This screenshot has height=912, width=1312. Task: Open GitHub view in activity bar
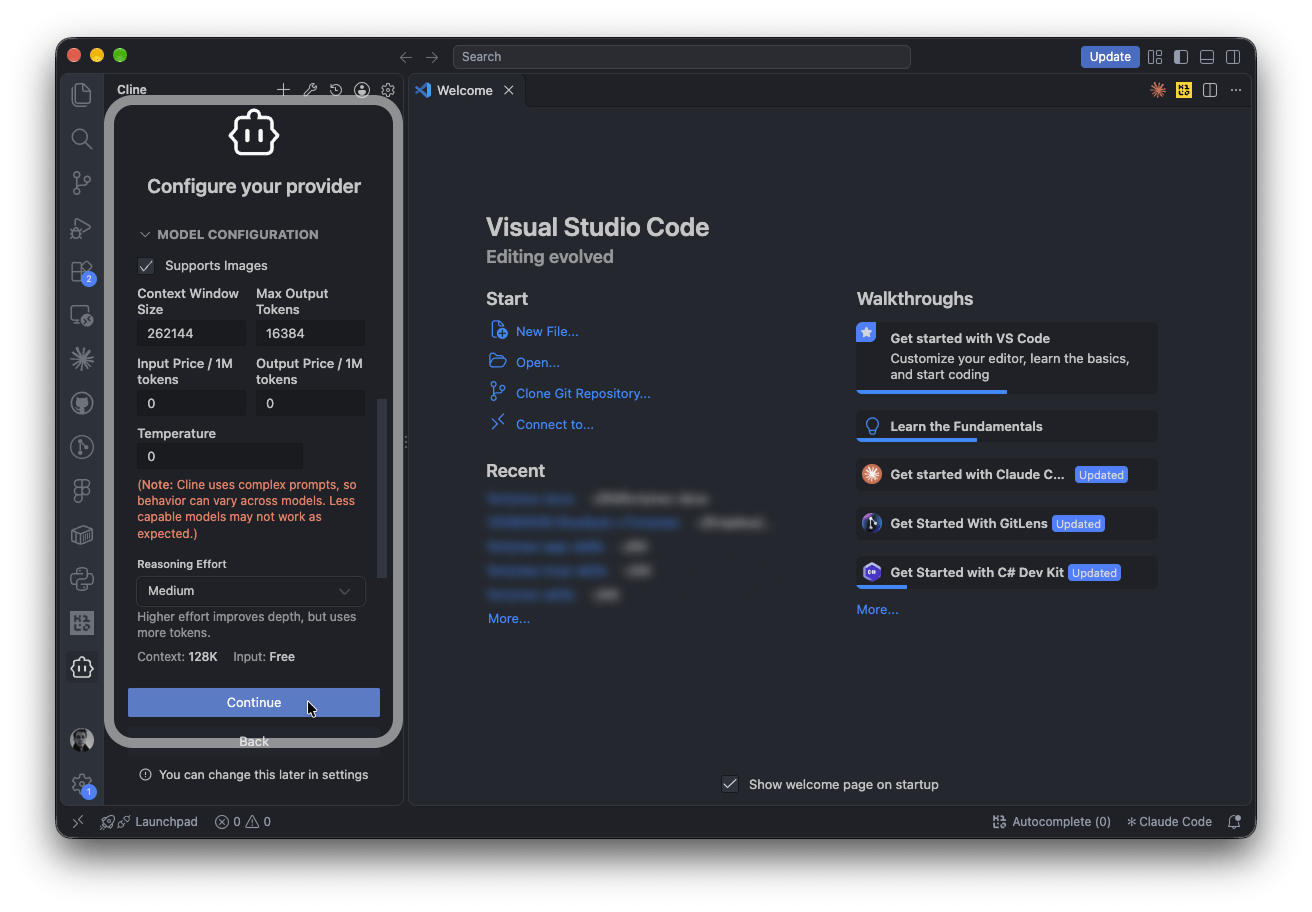click(82, 404)
